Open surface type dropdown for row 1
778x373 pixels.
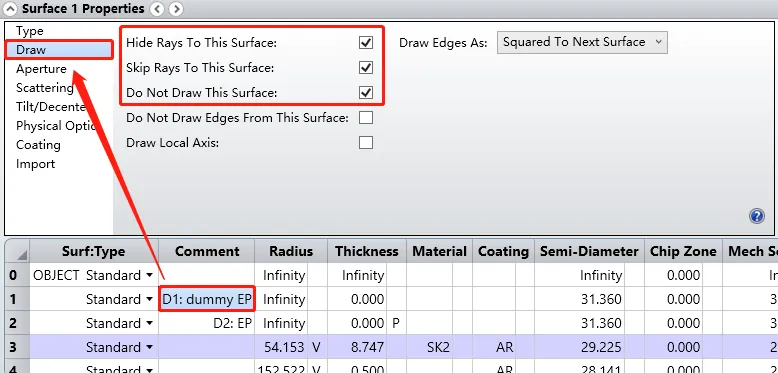coord(150,300)
